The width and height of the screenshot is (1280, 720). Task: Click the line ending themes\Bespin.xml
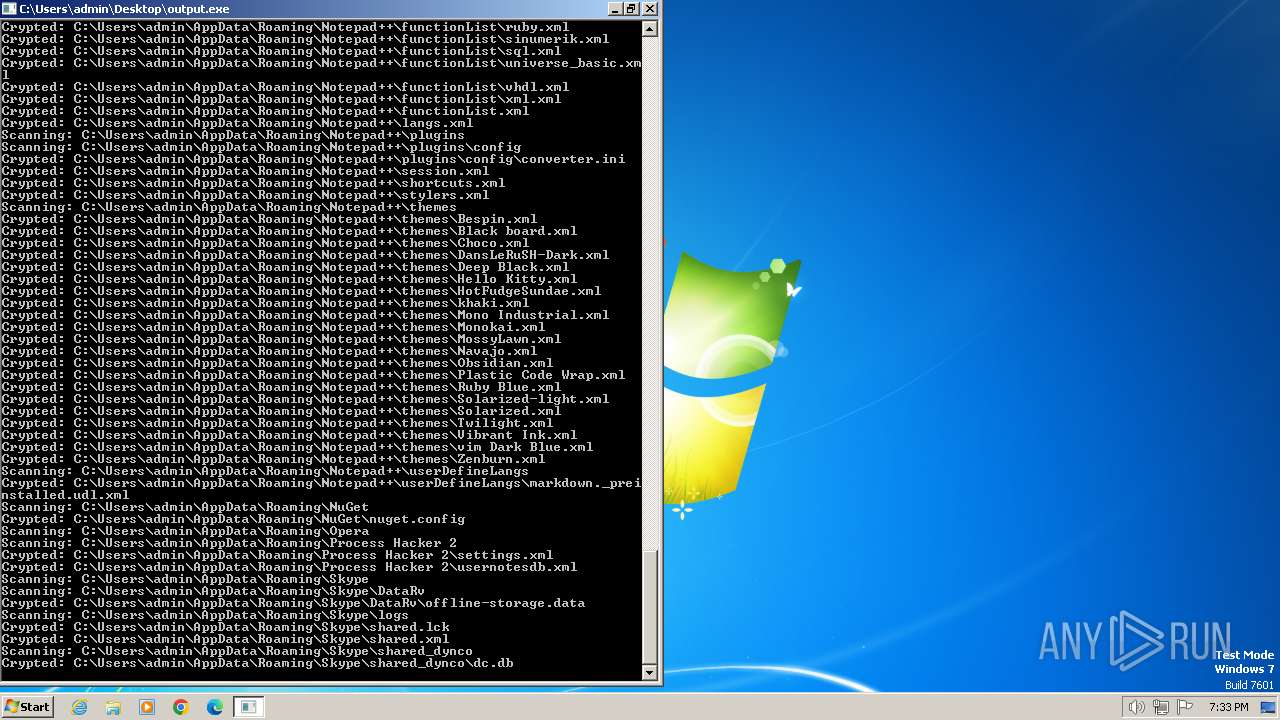[x=269, y=219]
